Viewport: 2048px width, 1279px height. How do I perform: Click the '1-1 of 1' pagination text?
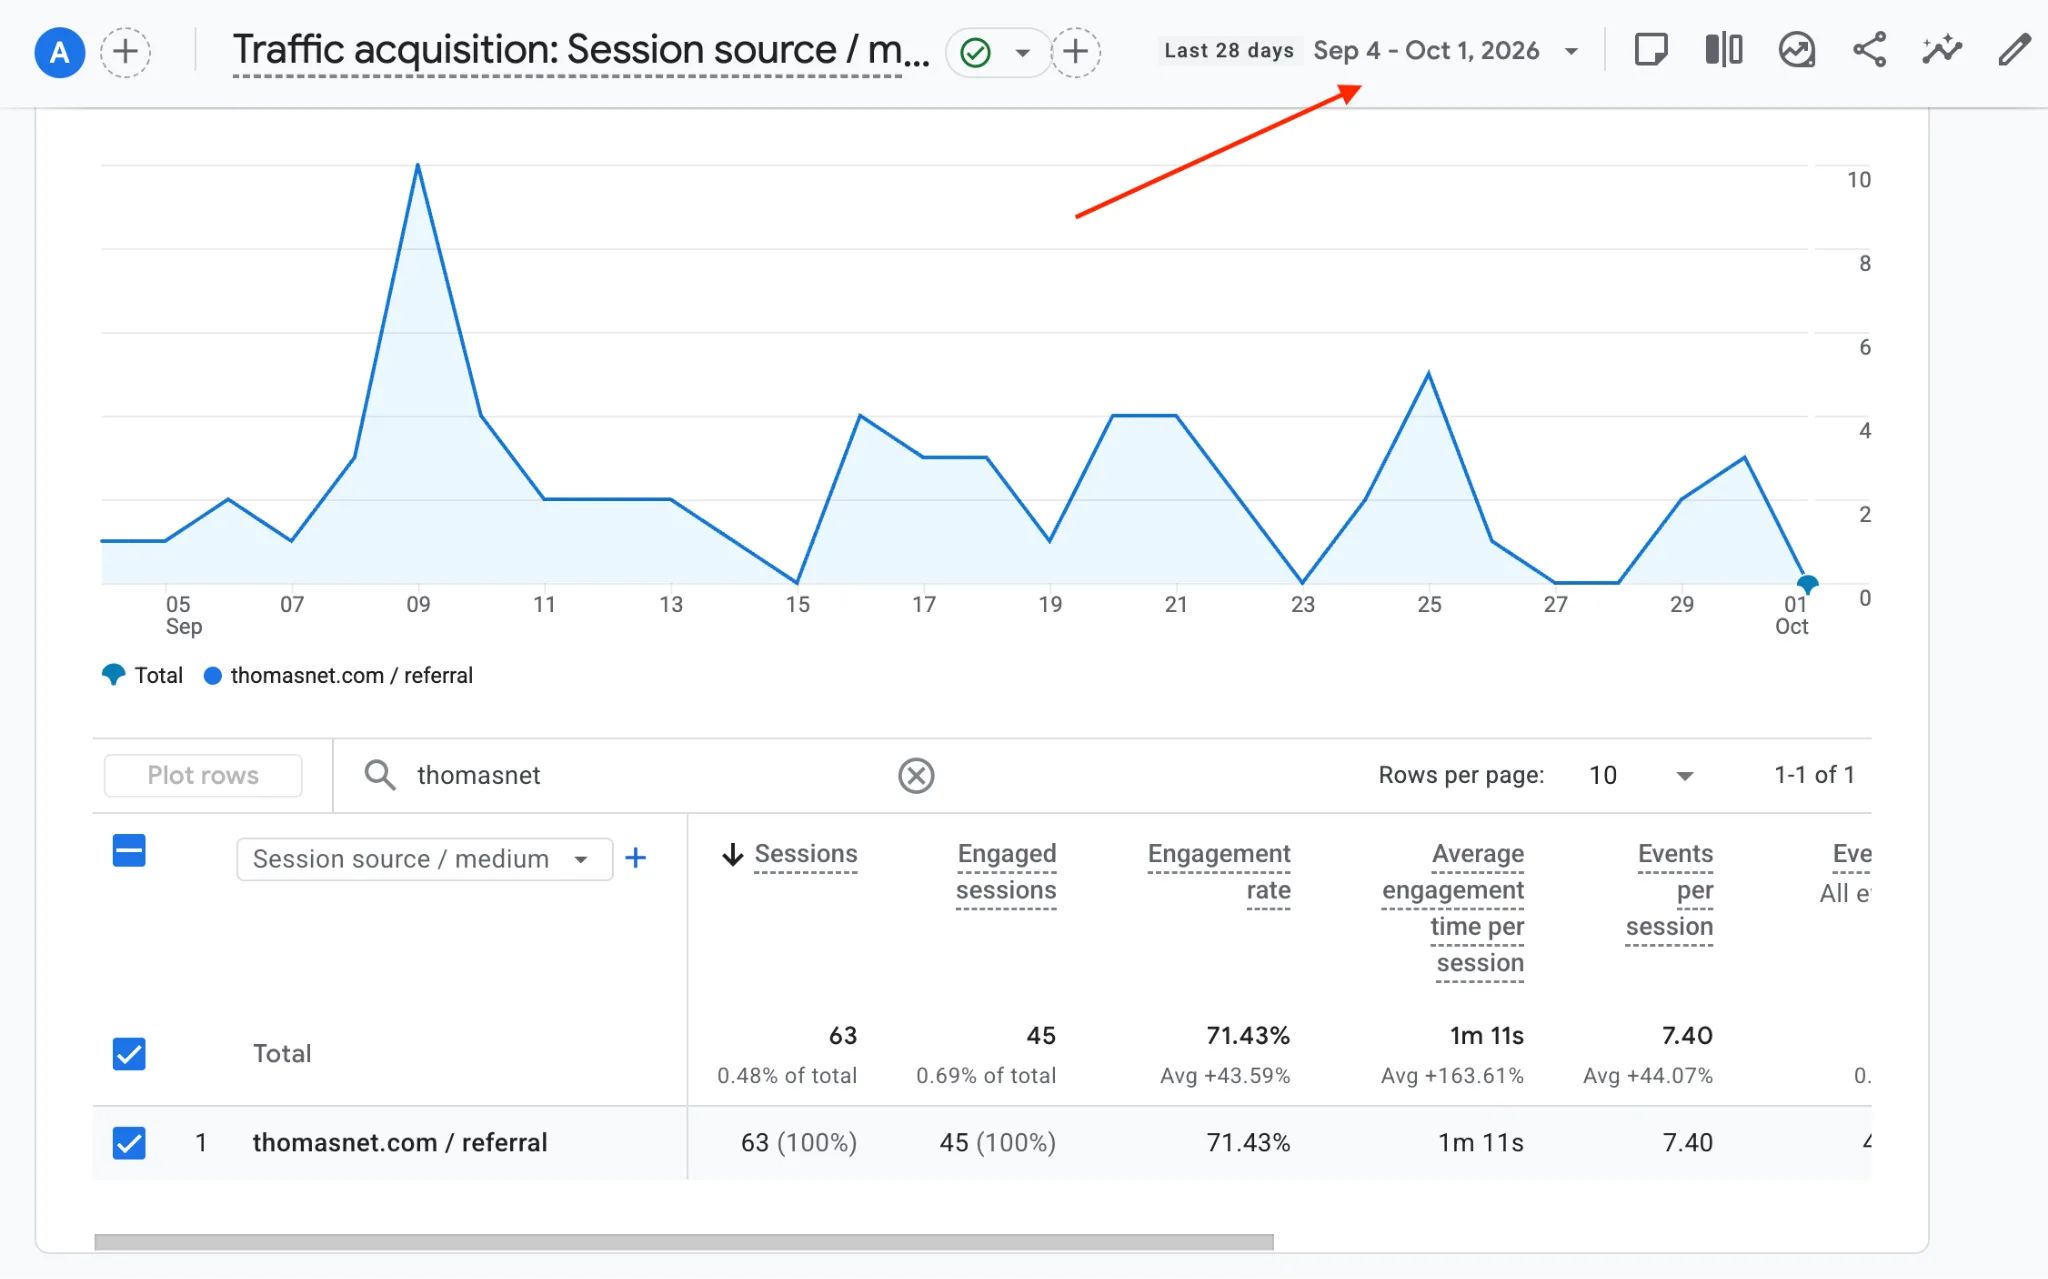click(1813, 775)
